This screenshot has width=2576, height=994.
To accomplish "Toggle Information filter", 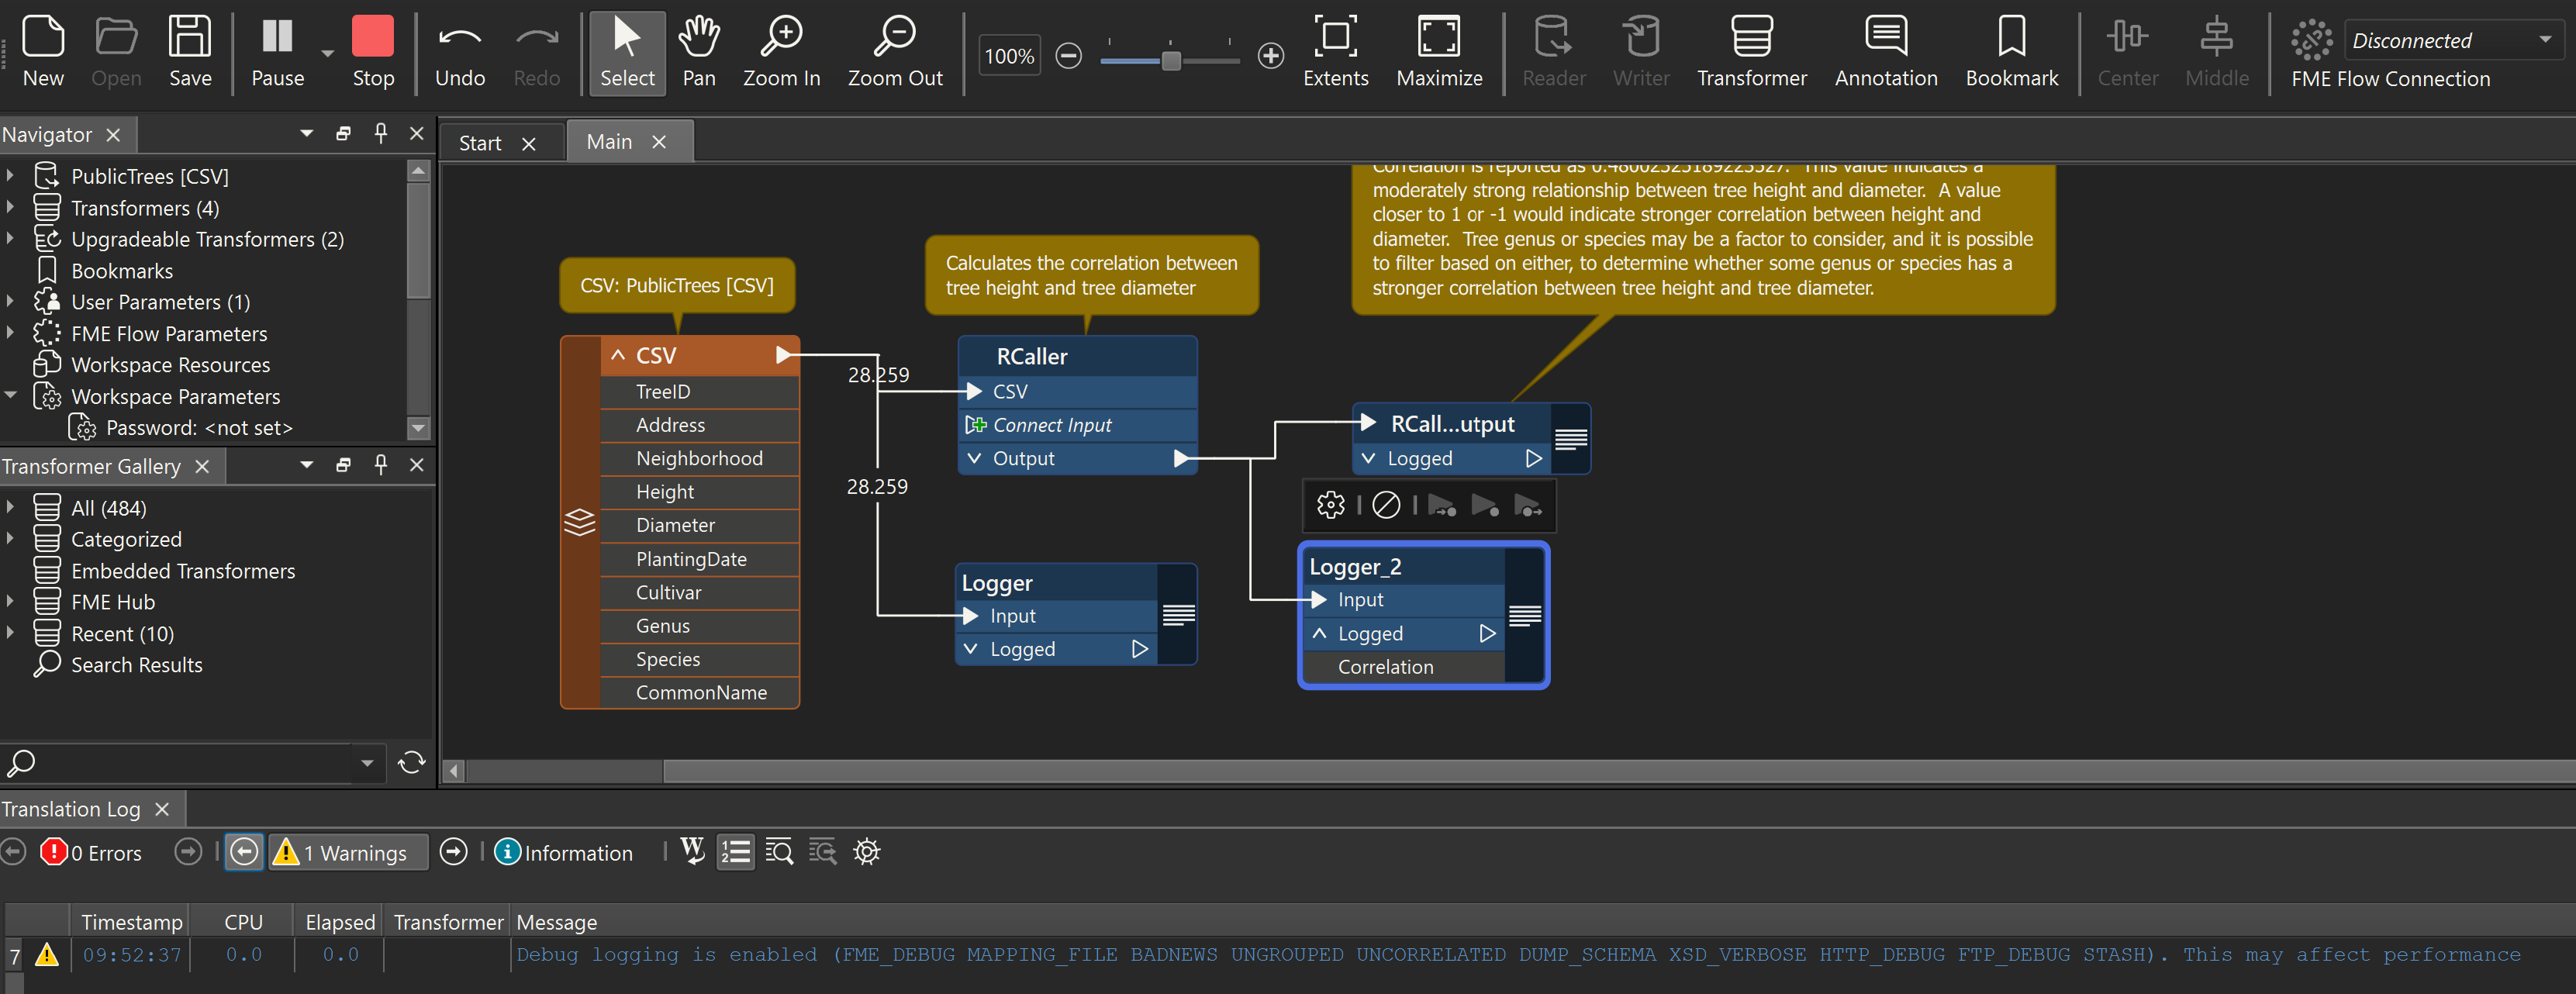I will [x=564, y=853].
